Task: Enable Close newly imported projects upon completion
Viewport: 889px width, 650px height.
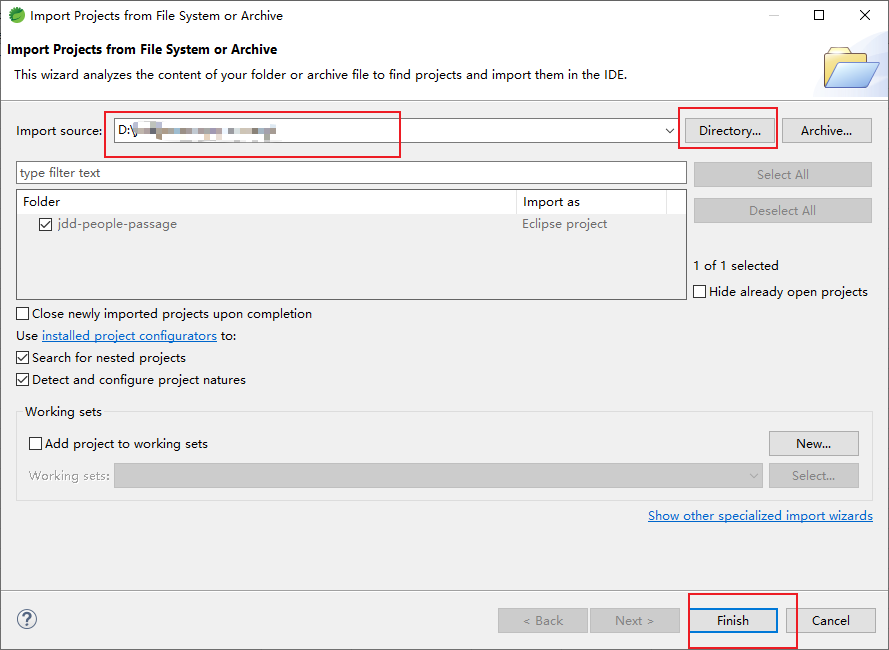Action: click(24, 314)
